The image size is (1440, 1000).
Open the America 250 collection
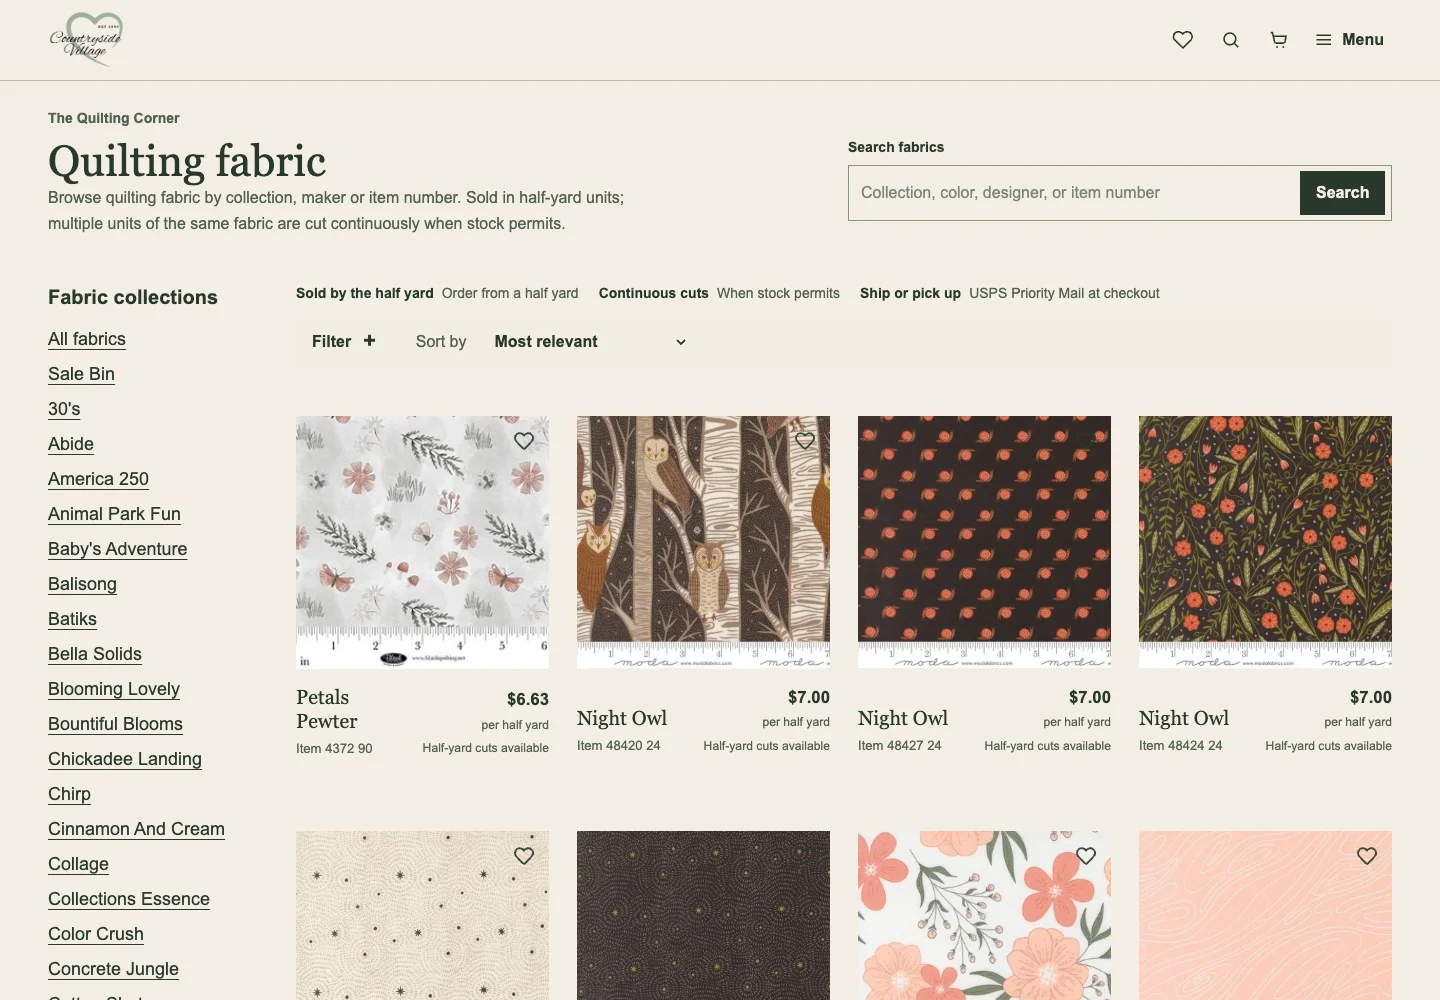point(98,479)
